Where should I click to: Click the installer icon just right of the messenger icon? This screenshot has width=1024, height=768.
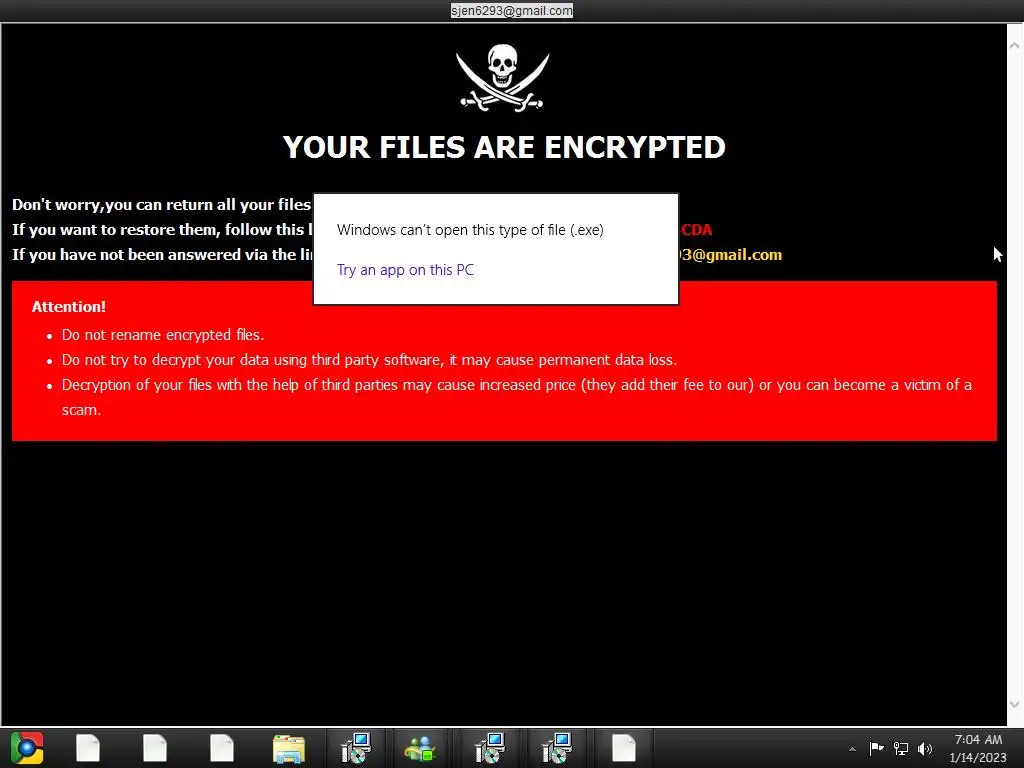tap(489, 749)
